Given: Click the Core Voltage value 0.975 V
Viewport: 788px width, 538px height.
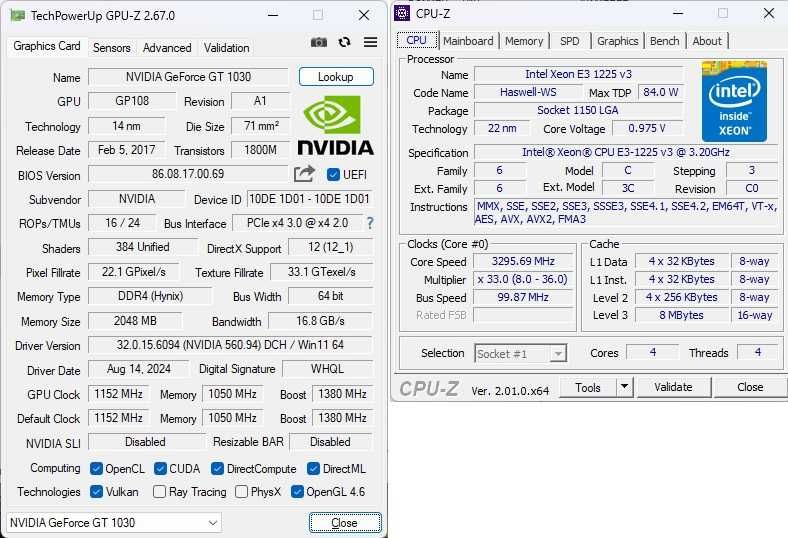Looking at the screenshot, I should pos(647,129).
